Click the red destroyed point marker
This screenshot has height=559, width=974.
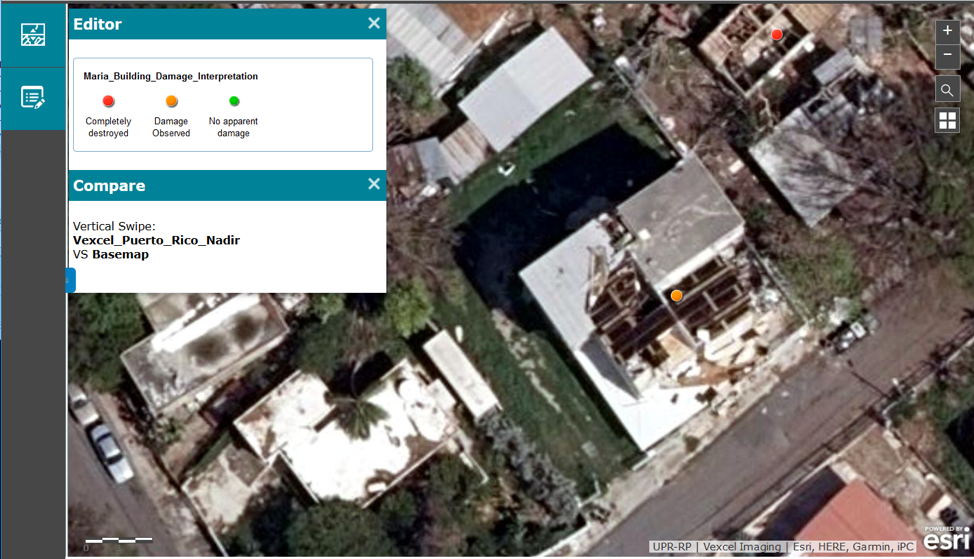(776, 35)
